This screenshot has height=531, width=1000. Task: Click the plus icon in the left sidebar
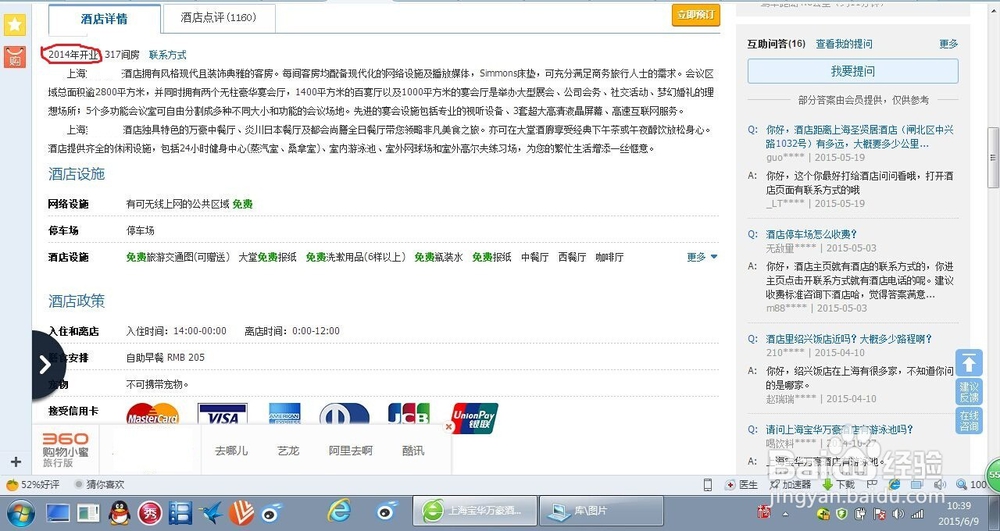16,462
